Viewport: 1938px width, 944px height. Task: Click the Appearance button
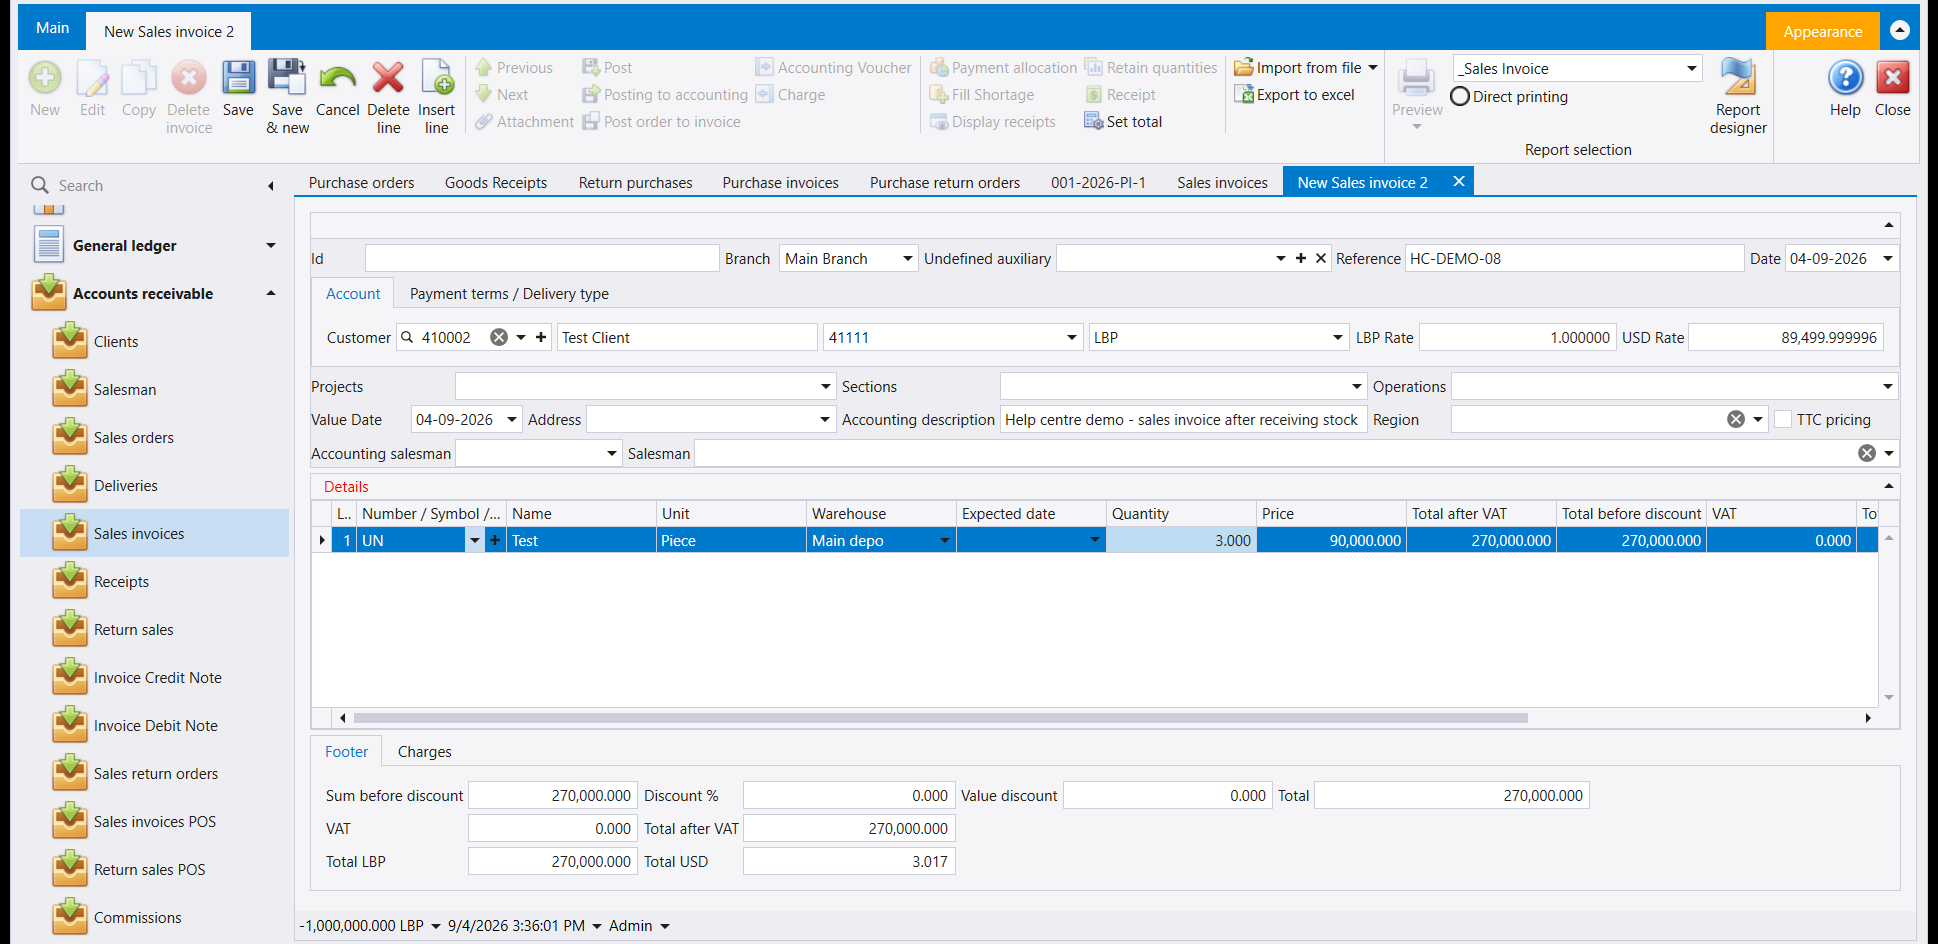[x=1822, y=31]
